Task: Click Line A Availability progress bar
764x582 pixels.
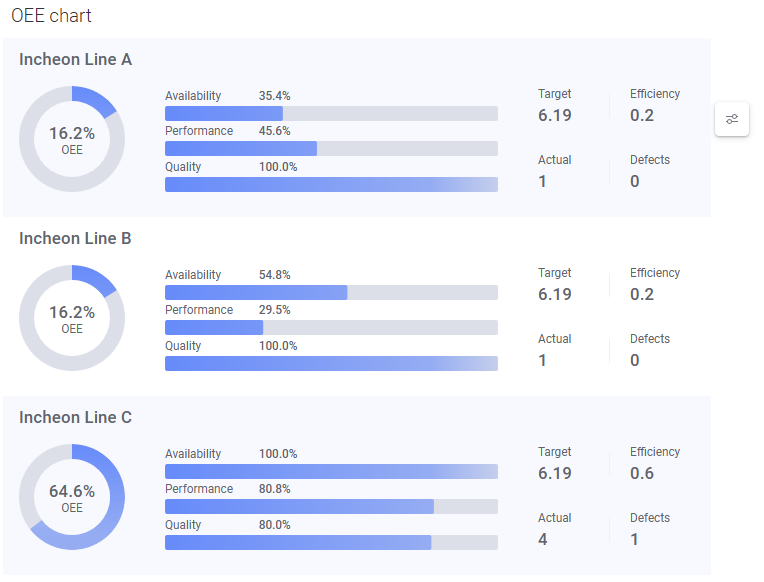Action: (331, 113)
